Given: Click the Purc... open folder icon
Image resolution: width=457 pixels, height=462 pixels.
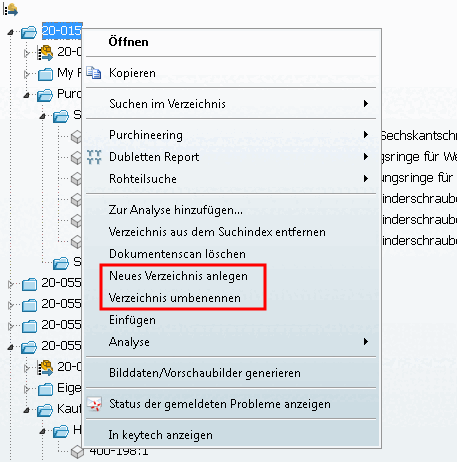Looking at the screenshot, I should [45, 95].
